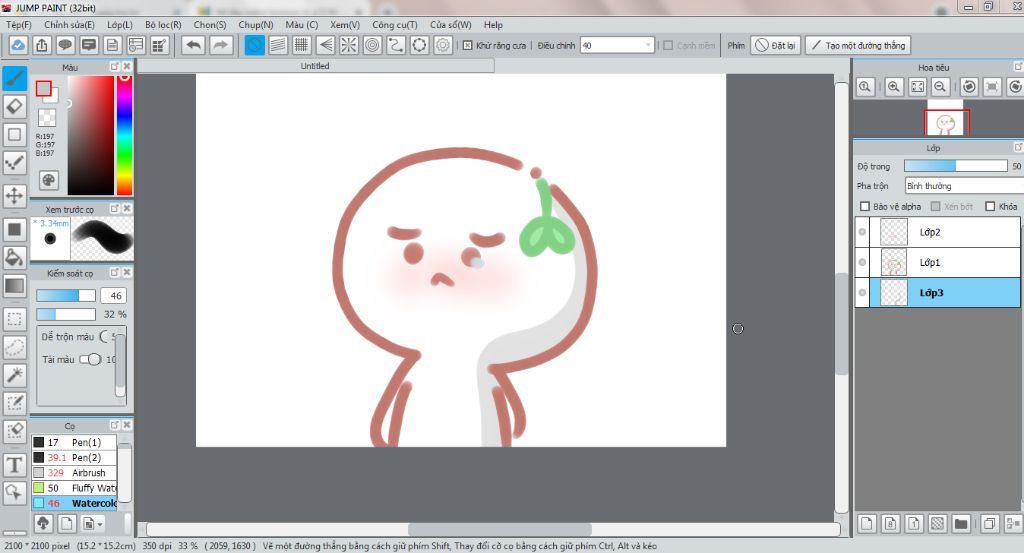Click the horizontal canvas scrollbar
The image size is (1024, 553).
(500, 529)
